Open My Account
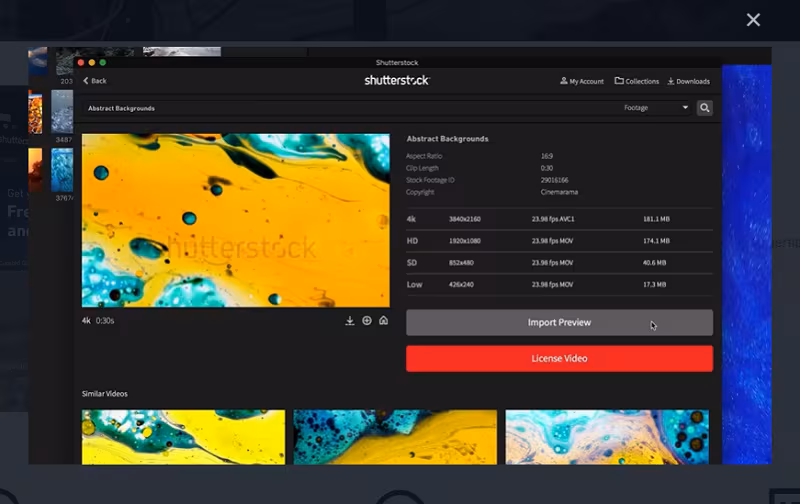The image size is (800, 504). coord(582,81)
